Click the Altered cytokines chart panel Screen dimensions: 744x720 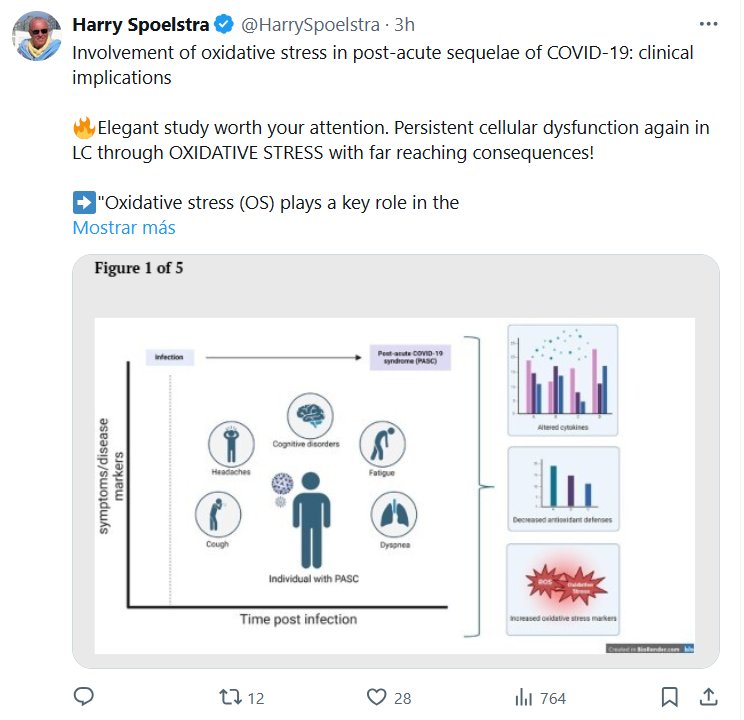[562, 380]
